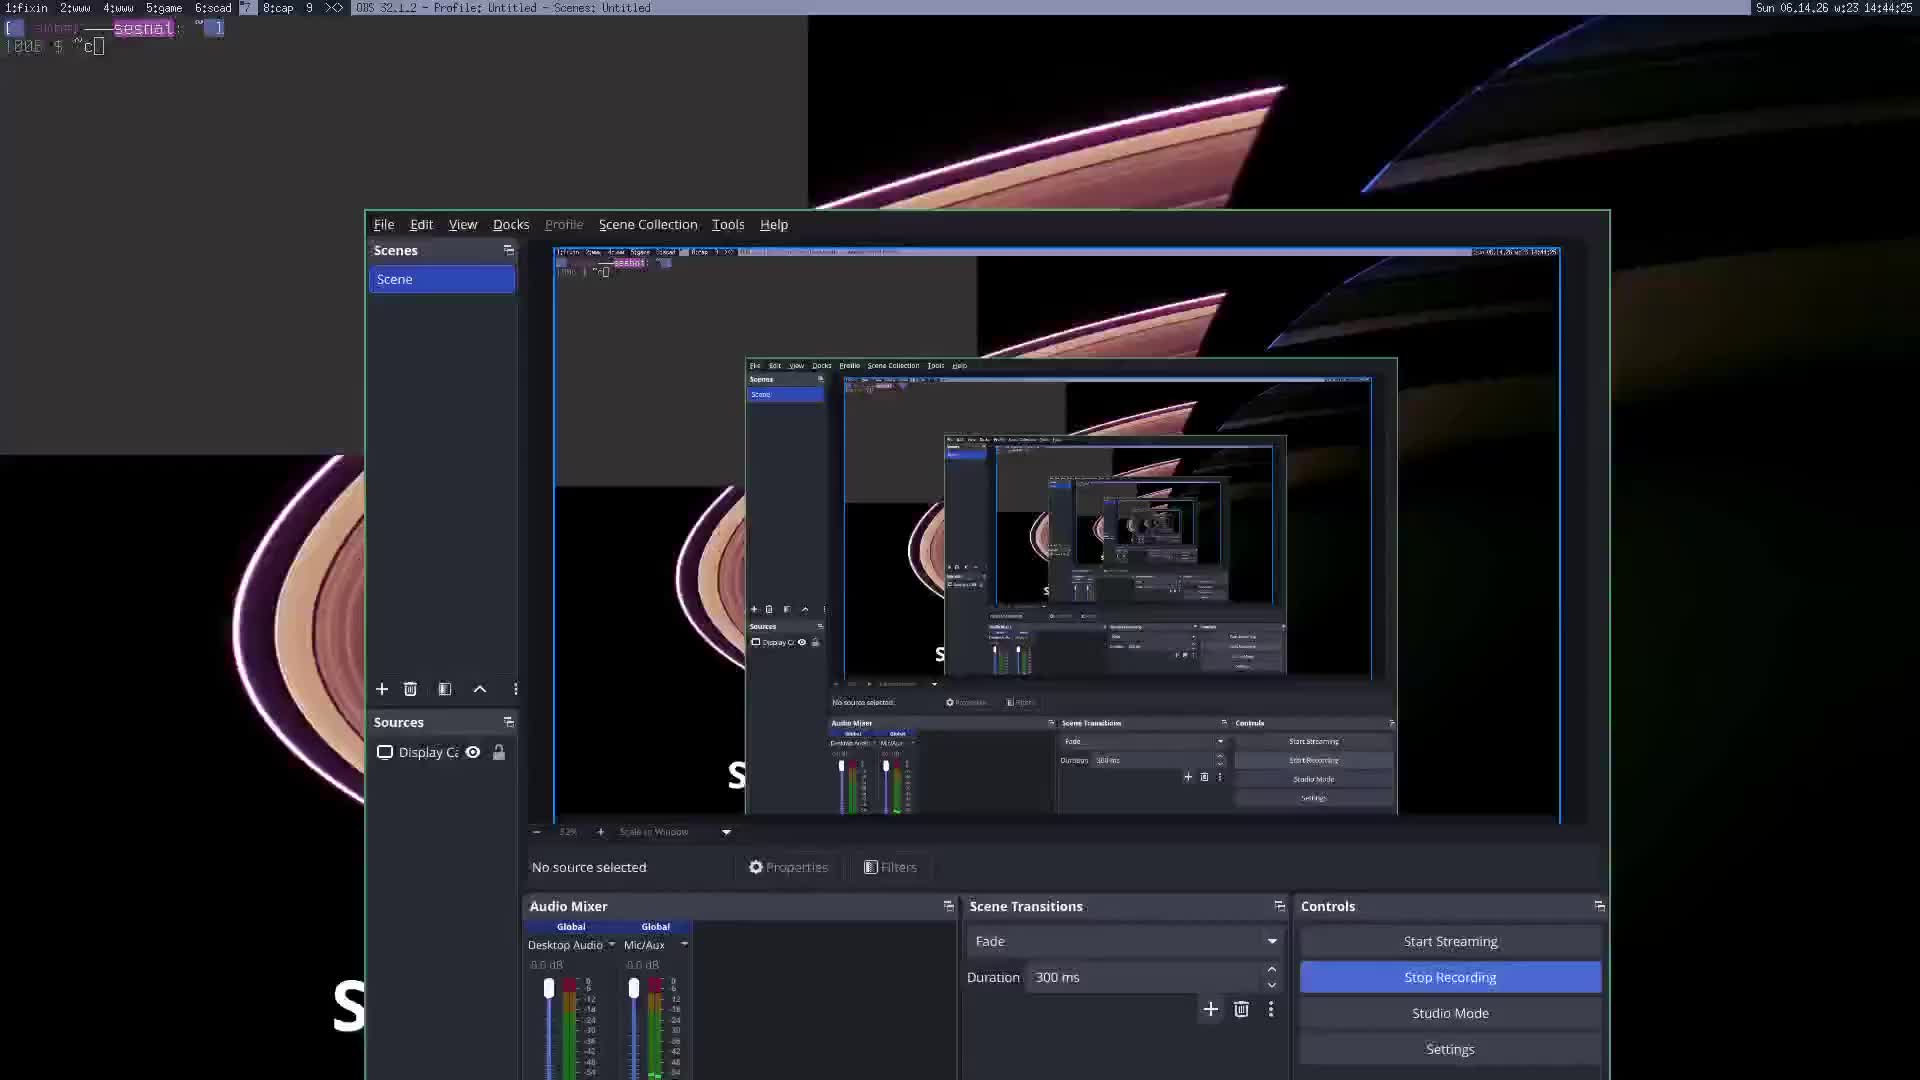Open the File menu
The height and width of the screenshot is (1080, 1920).
(384, 224)
